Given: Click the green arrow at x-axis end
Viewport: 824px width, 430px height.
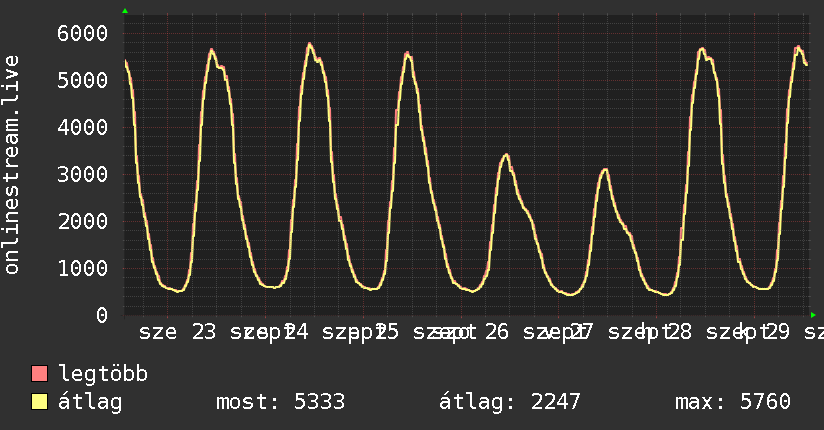Looking at the screenshot, I should point(813,315).
